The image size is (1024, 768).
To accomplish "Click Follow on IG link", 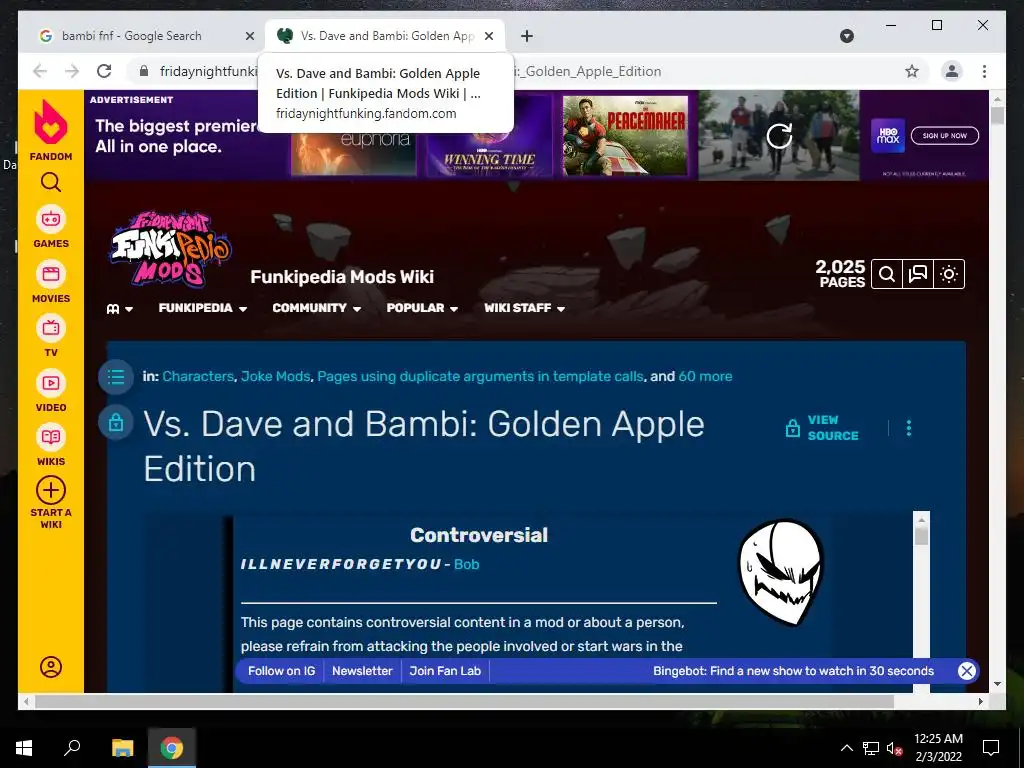I will pyautogui.click(x=281, y=671).
